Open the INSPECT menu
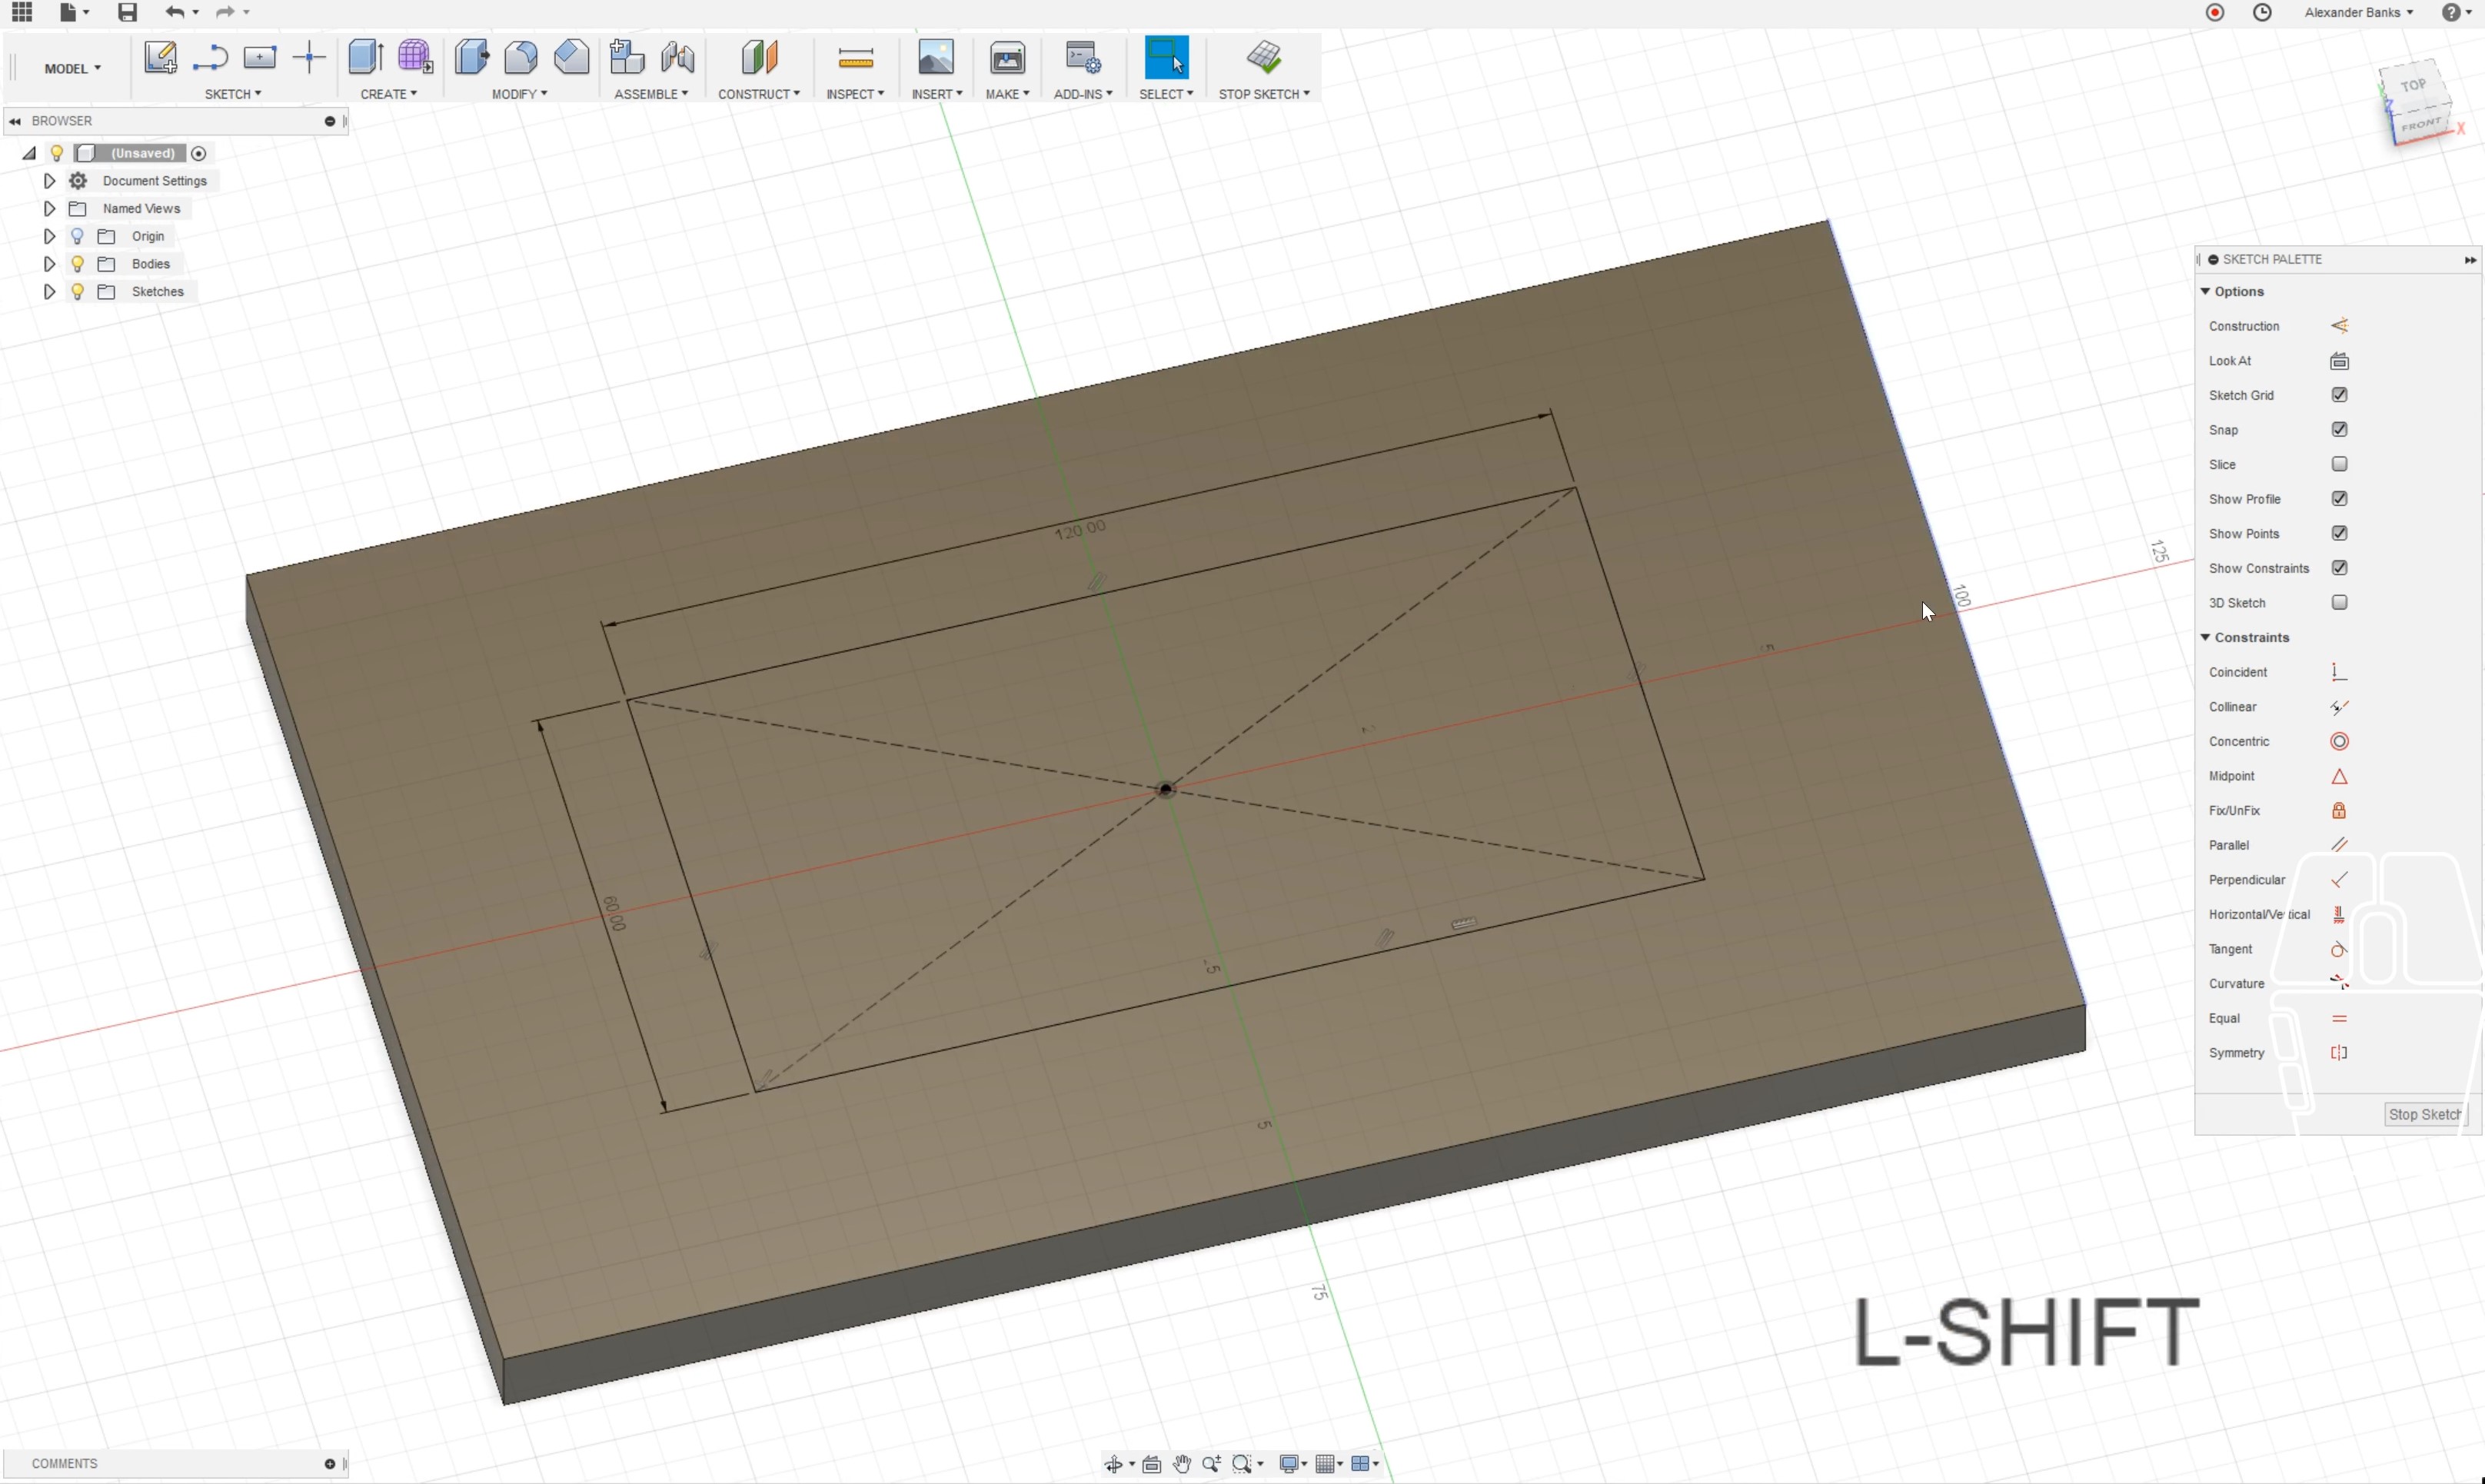Screen dimensions: 2485x1484 (x=854, y=94)
